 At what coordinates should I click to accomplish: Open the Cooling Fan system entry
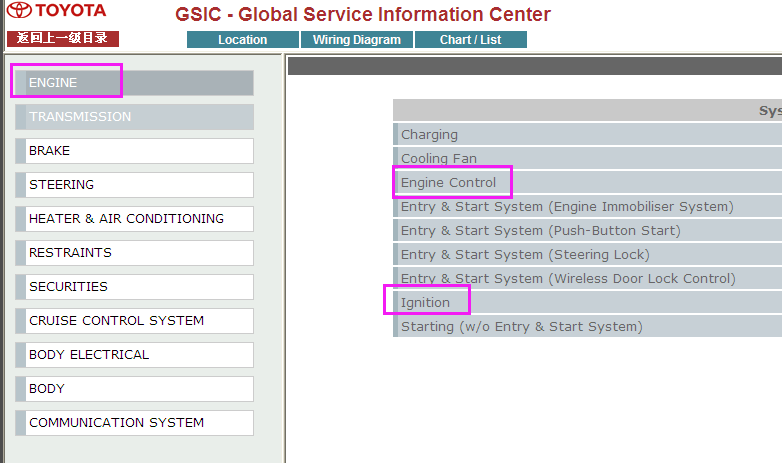pyautogui.click(x=439, y=159)
